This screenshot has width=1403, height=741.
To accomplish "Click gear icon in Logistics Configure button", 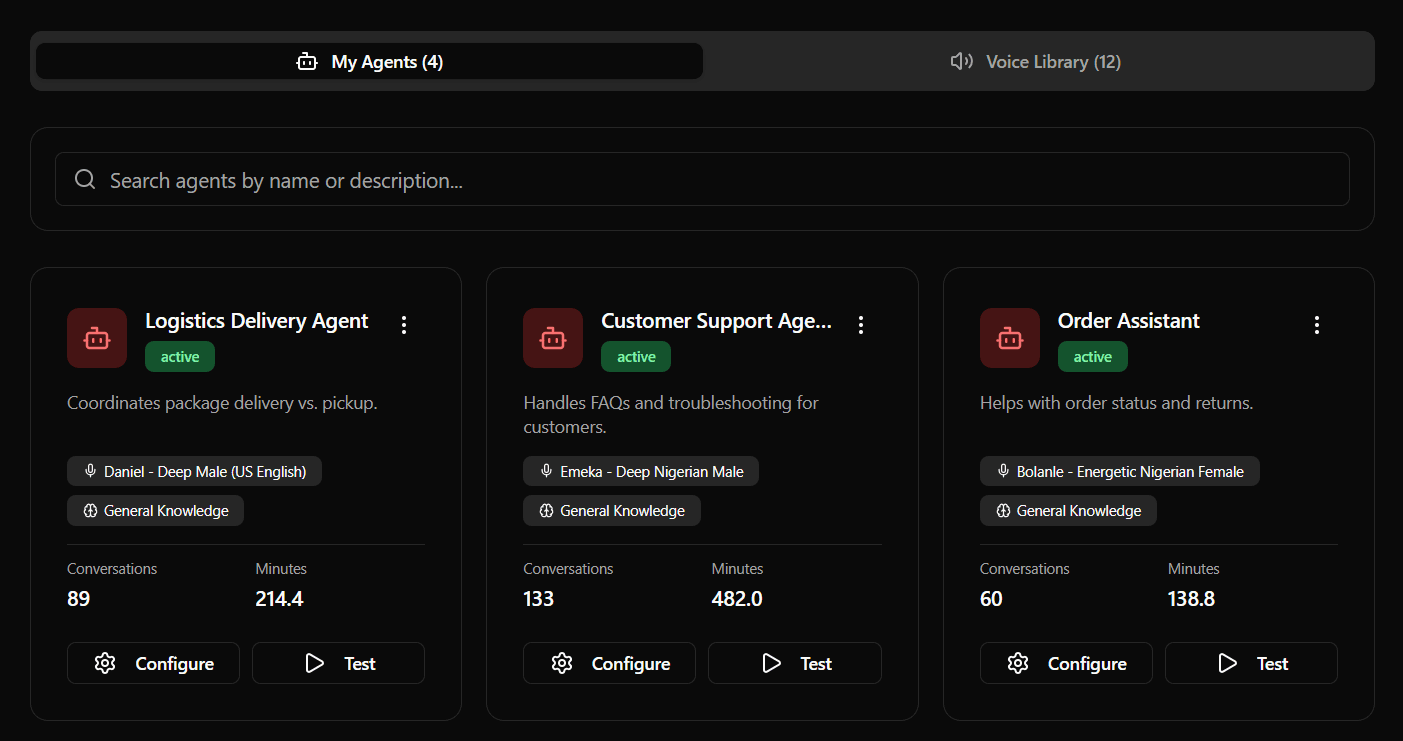I will pyautogui.click(x=105, y=663).
